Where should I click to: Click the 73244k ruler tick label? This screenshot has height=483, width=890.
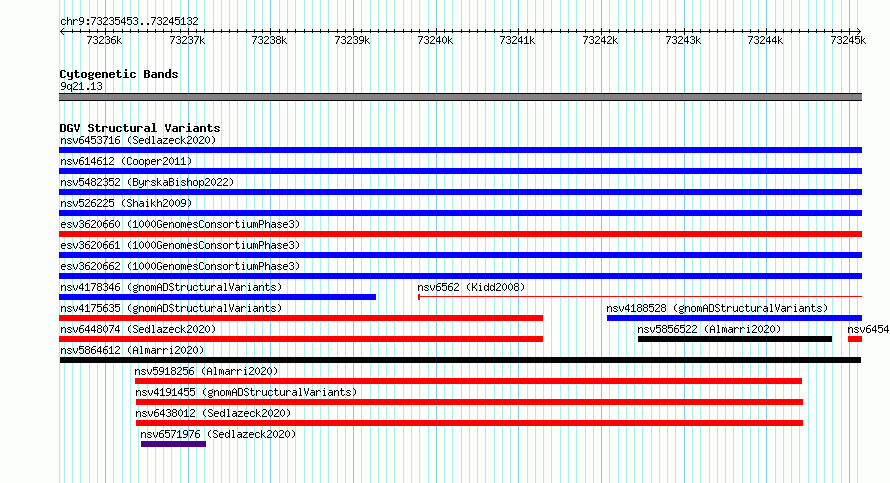[765, 40]
